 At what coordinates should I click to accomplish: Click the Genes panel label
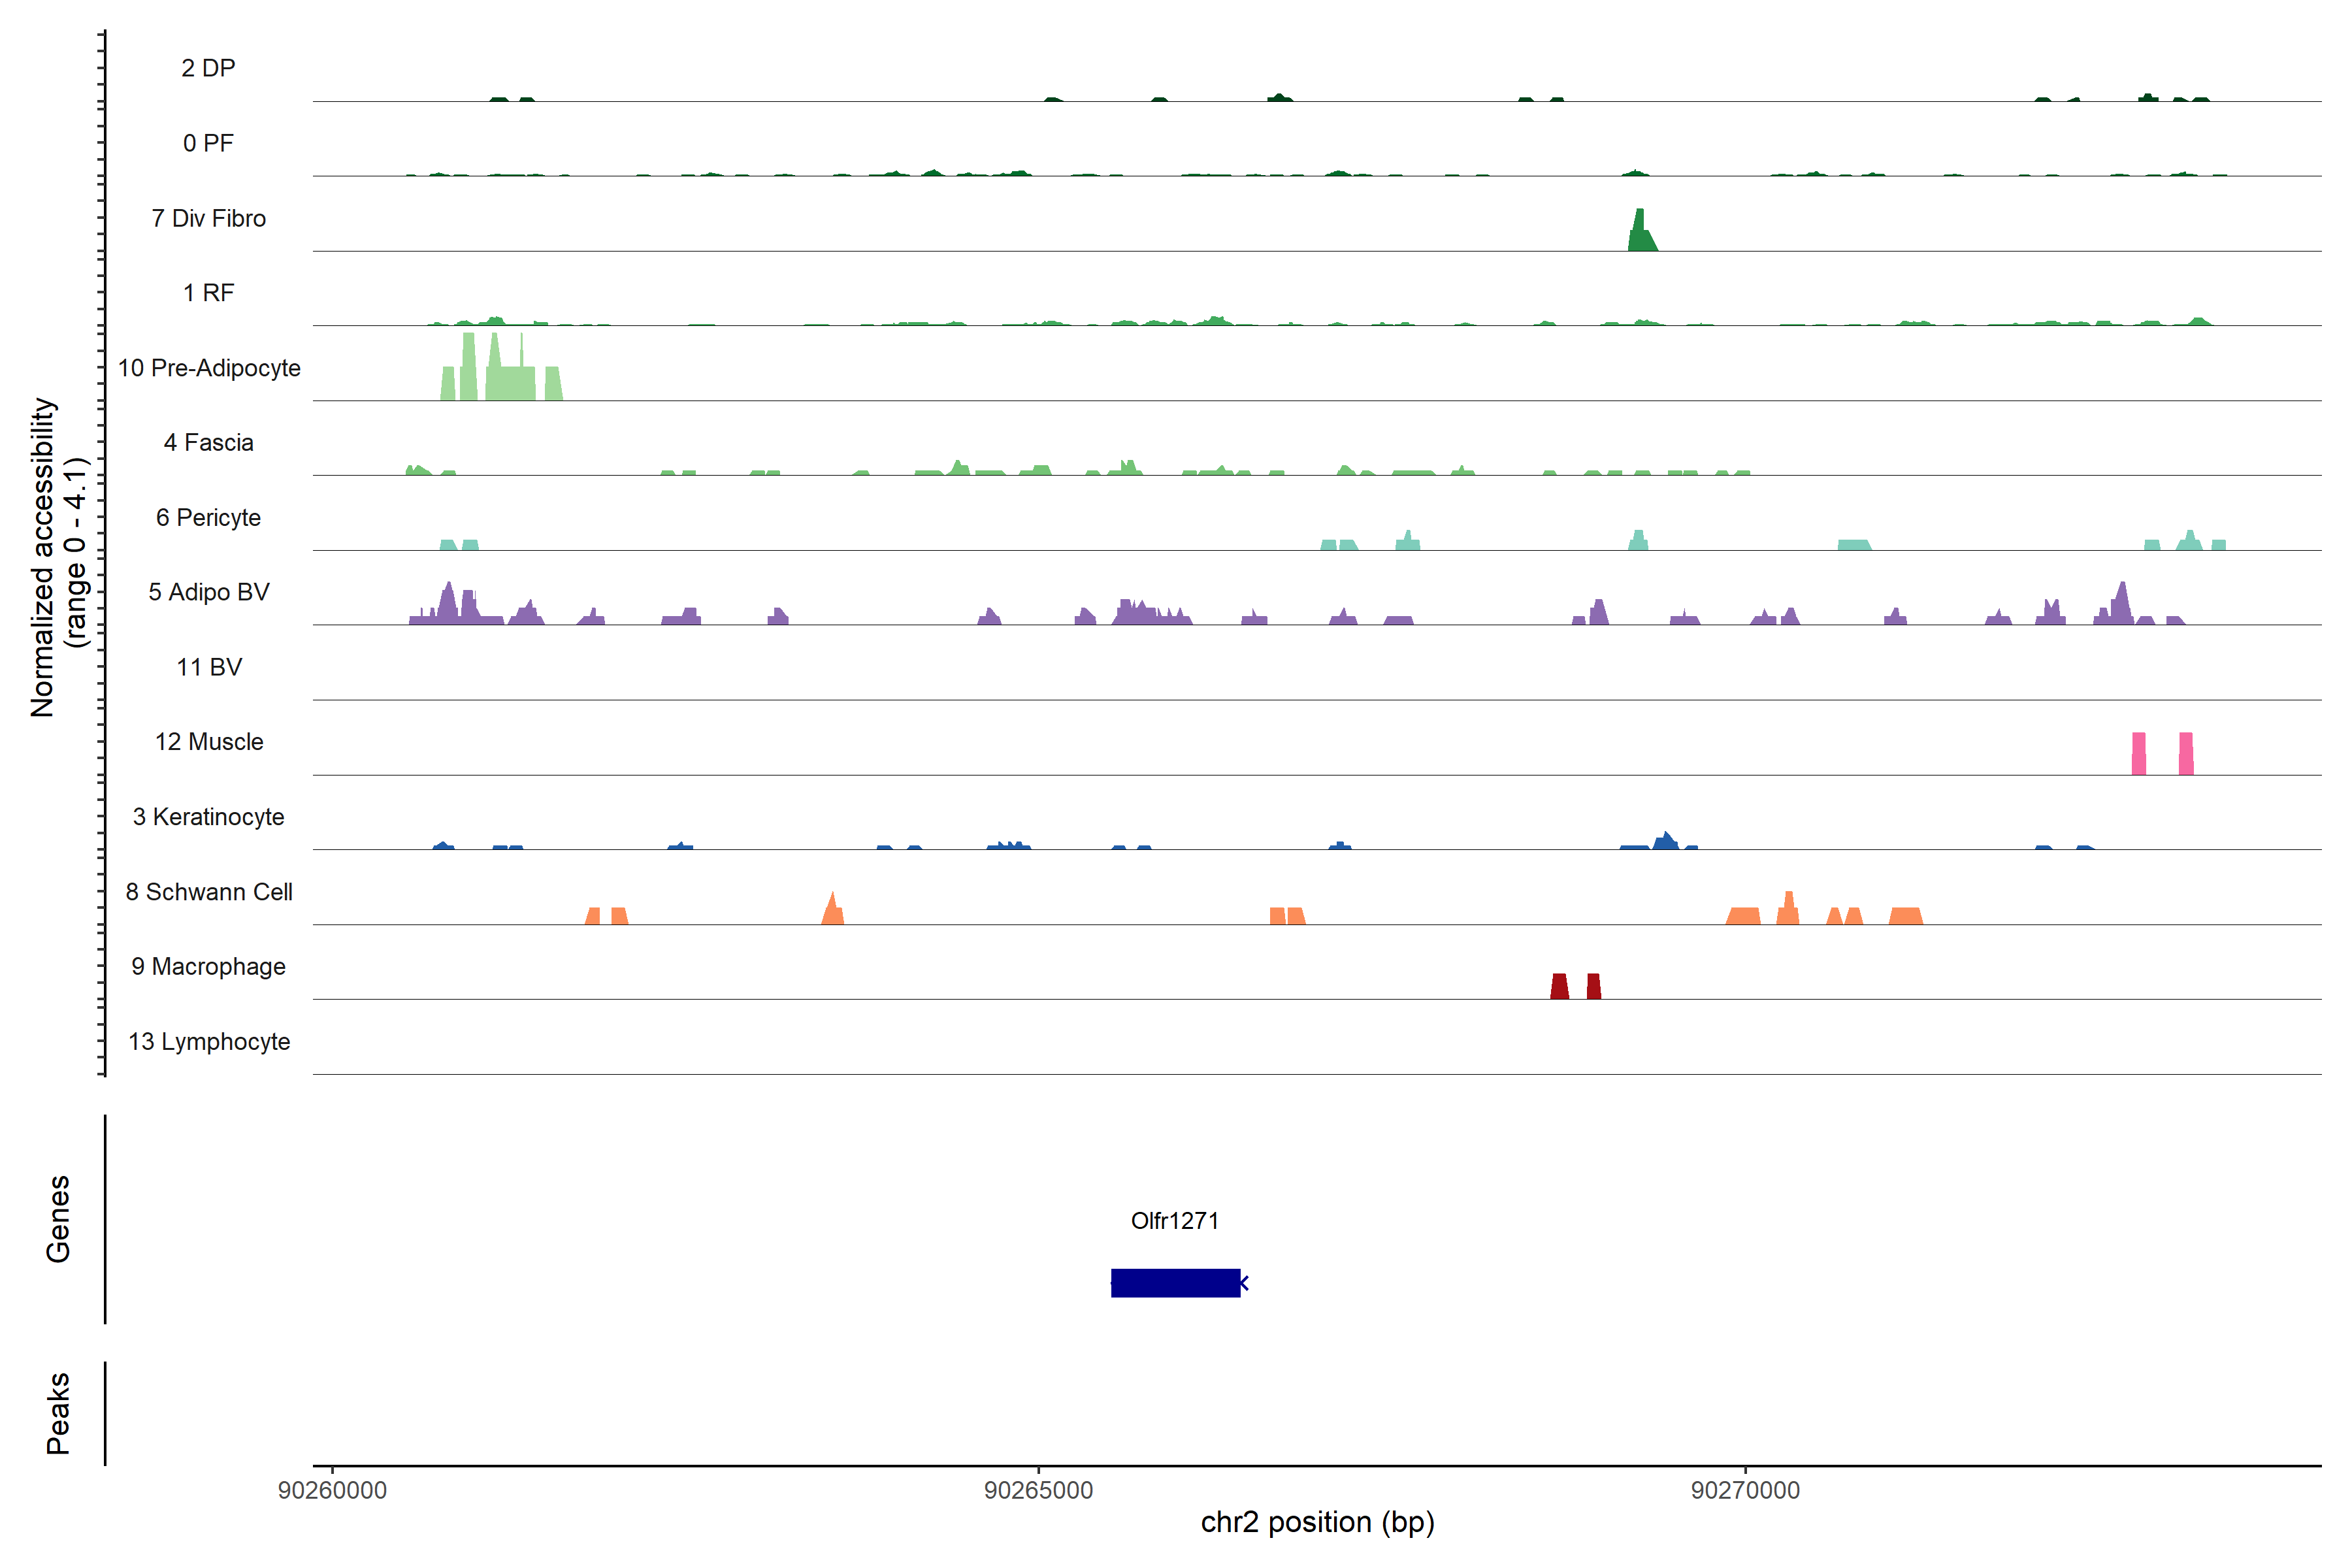[58, 1219]
